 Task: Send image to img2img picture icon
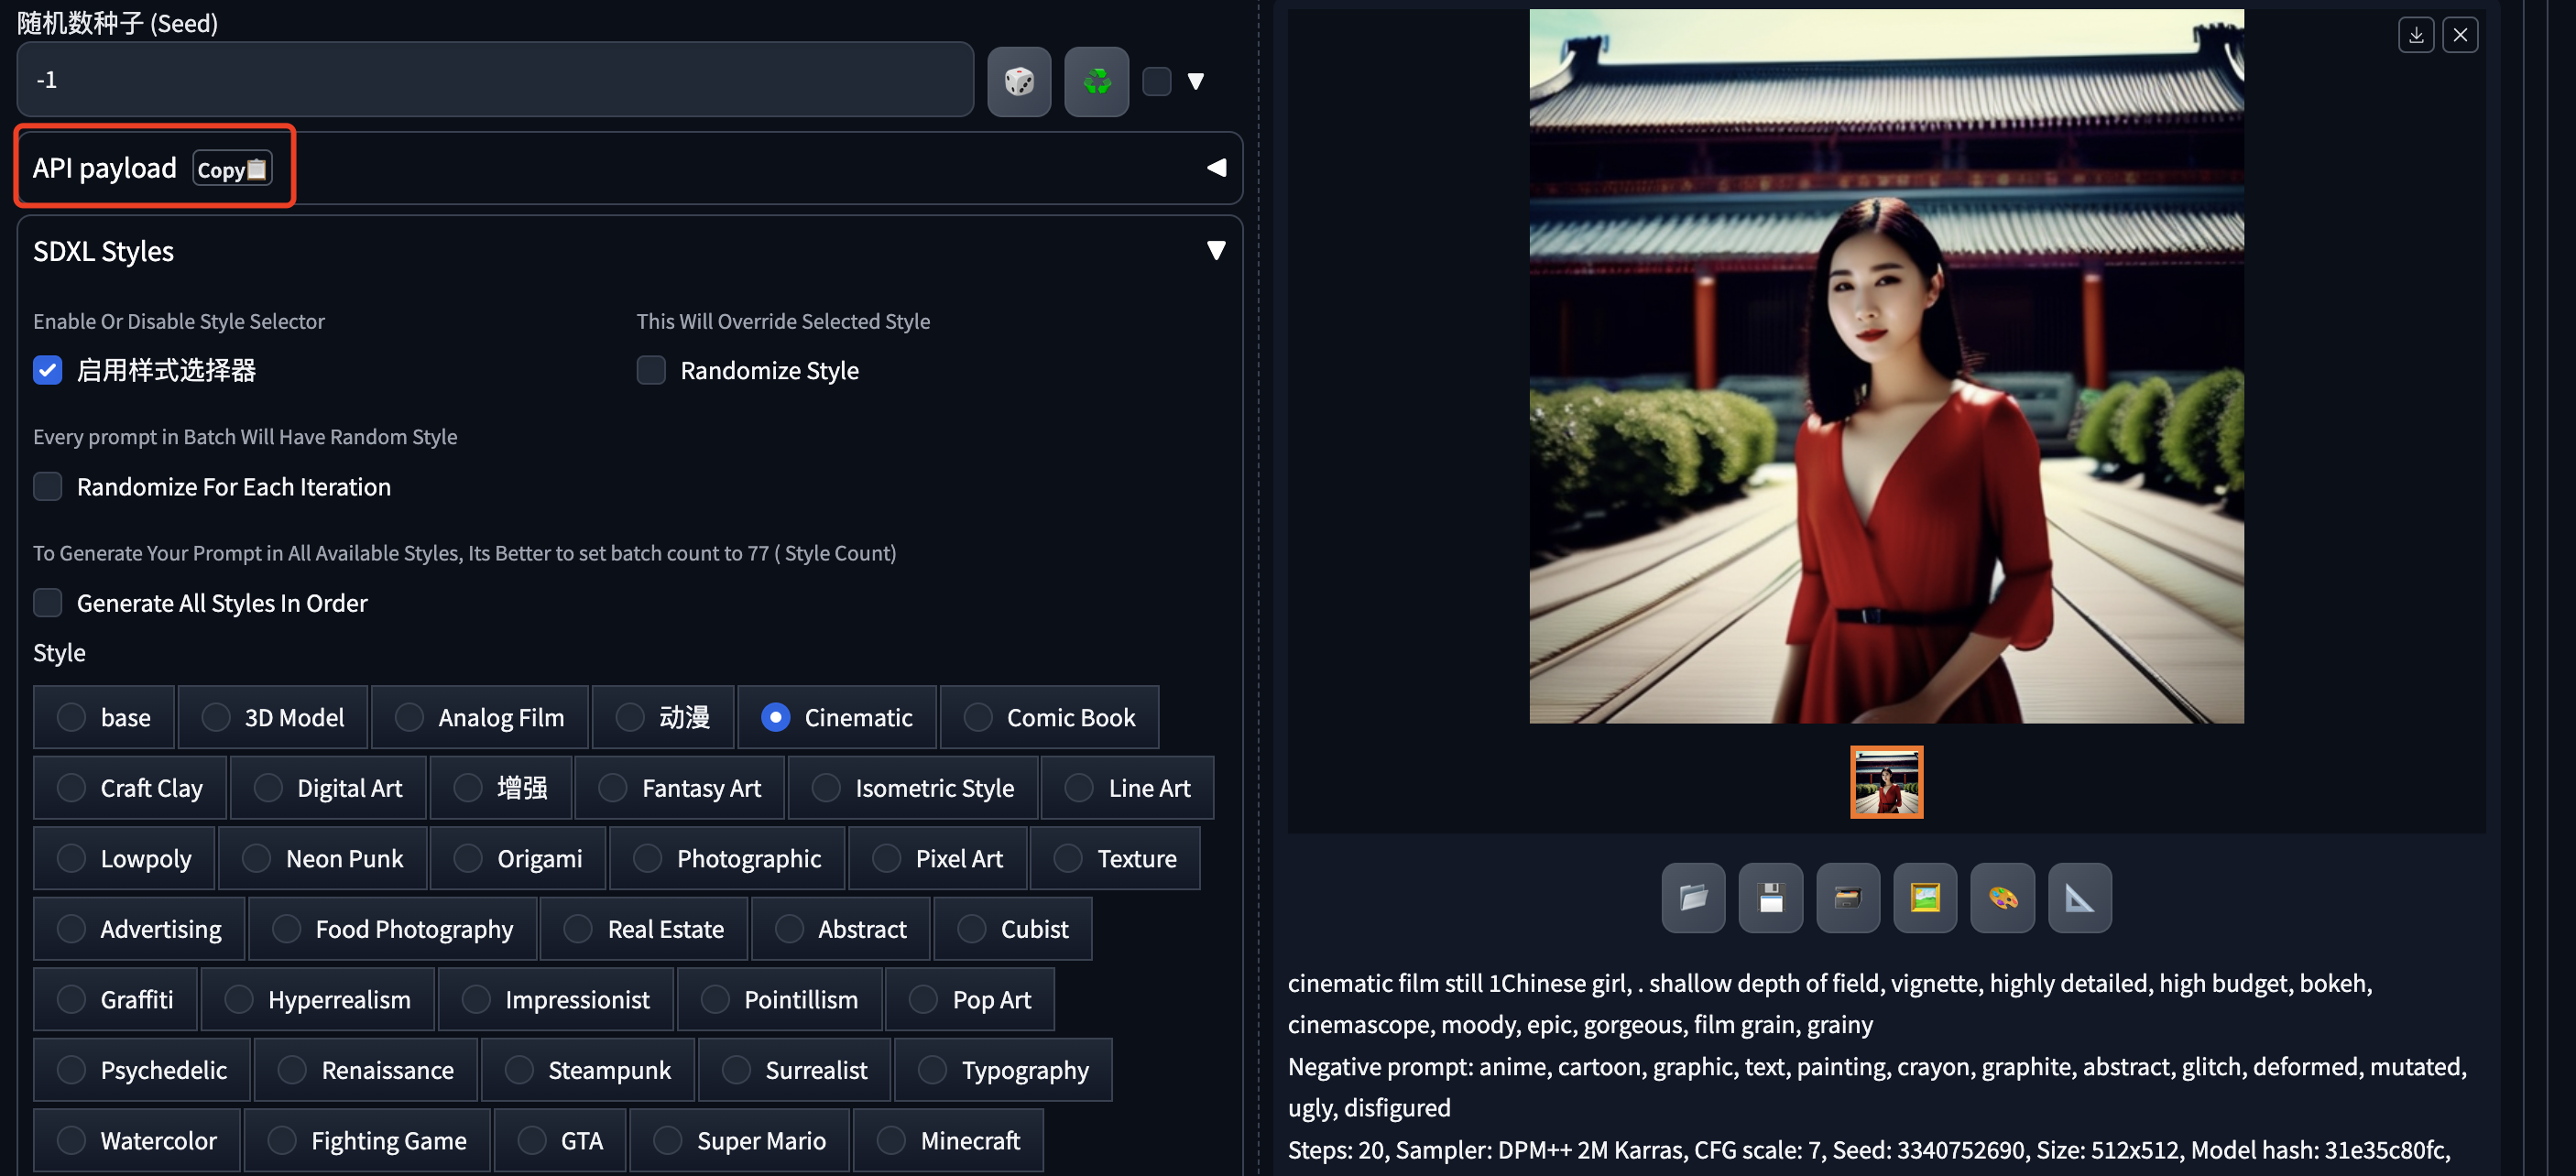point(1924,897)
